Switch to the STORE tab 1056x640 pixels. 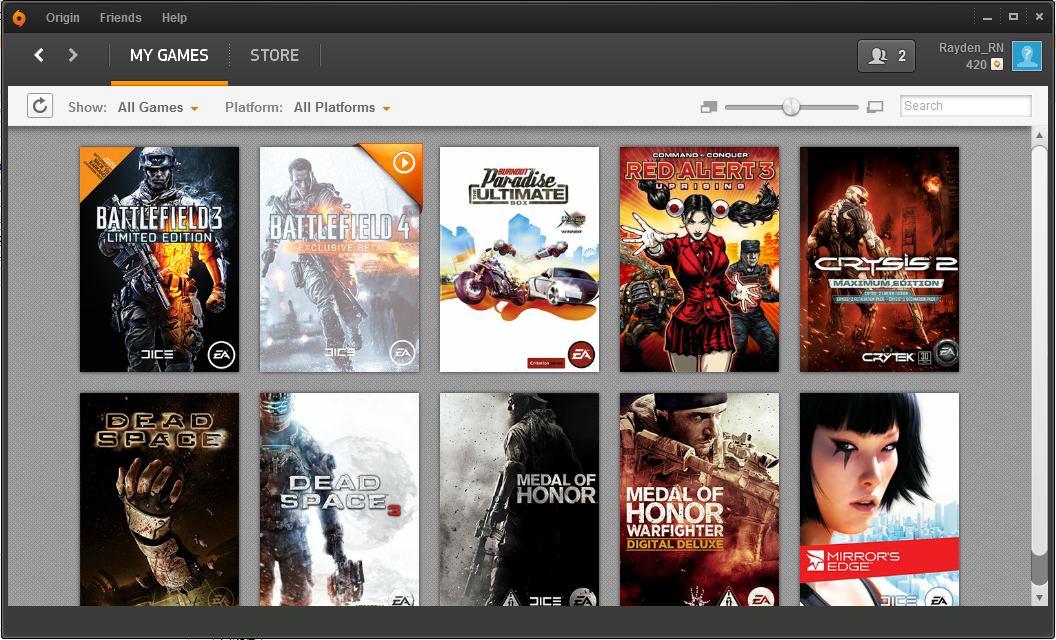coord(274,55)
